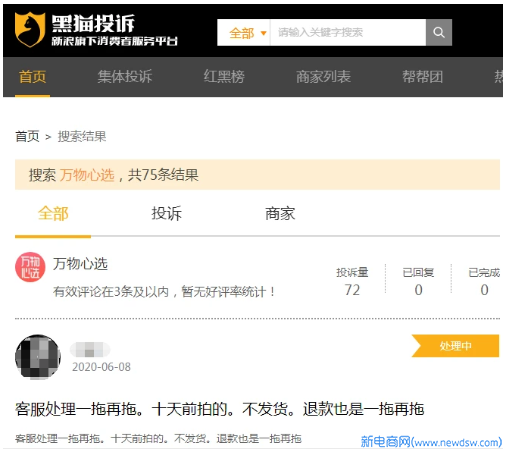Image resolution: width=507 pixels, height=451 pixels.
Task: Open 集体投诉 navigation item
Action: point(125,77)
